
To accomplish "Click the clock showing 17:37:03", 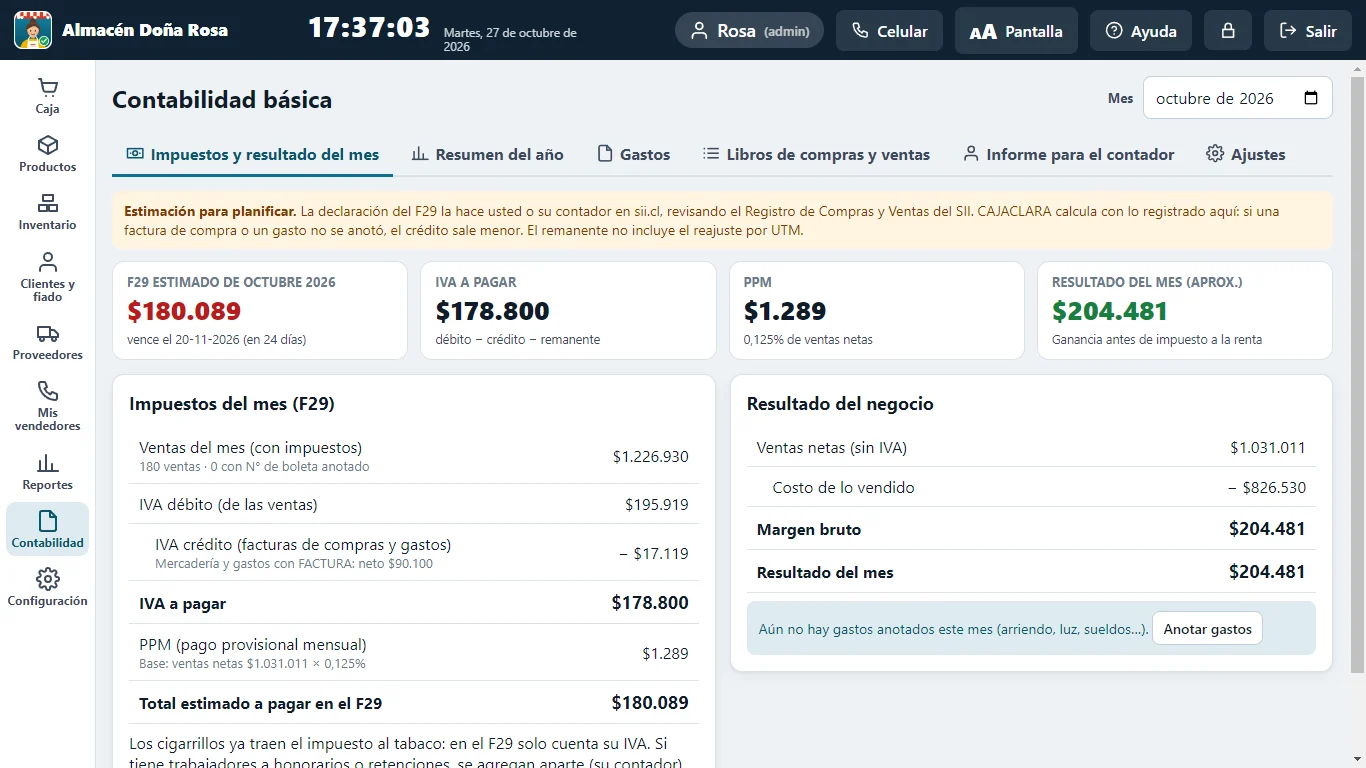I will (x=369, y=28).
